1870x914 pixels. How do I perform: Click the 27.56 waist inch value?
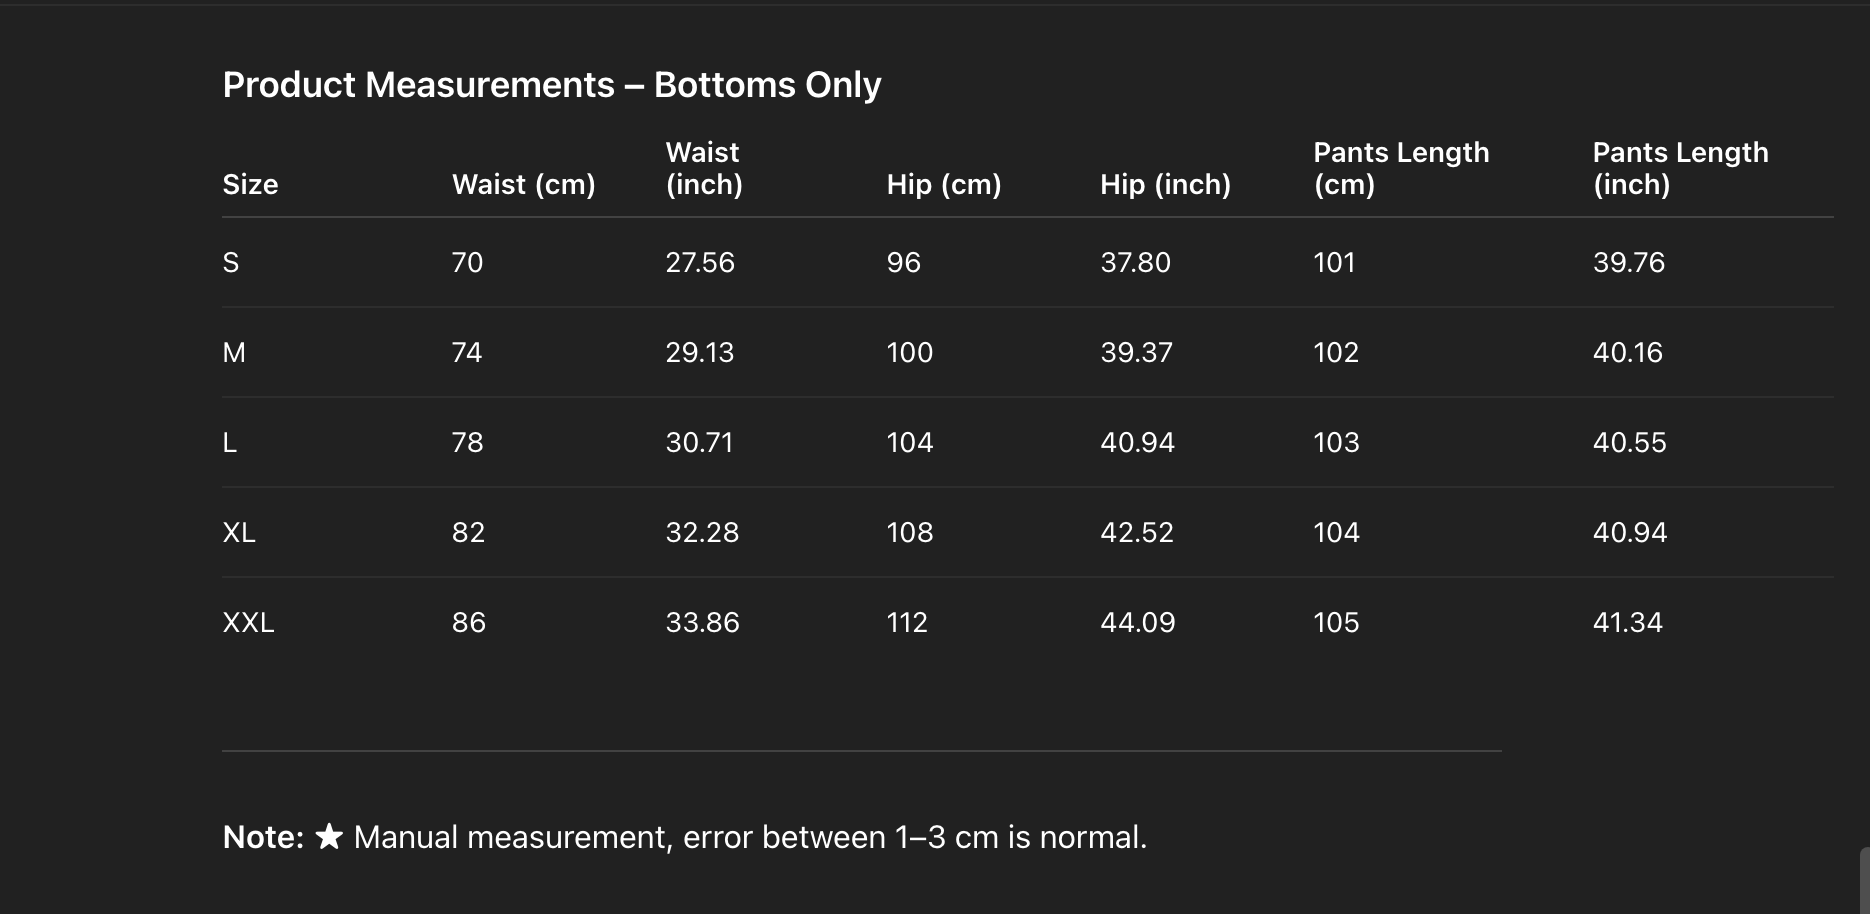coord(700,262)
